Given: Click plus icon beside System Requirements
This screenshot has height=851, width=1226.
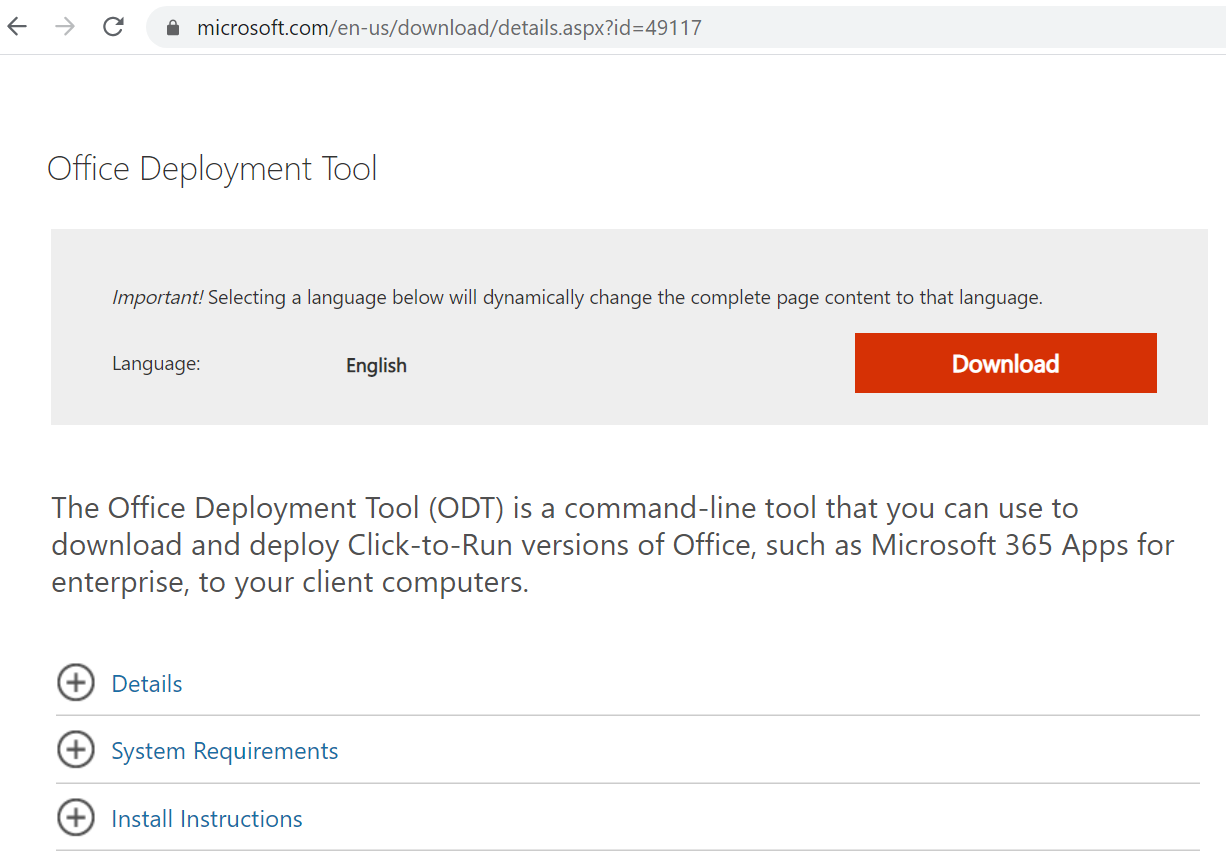Looking at the screenshot, I should click(76, 751).
